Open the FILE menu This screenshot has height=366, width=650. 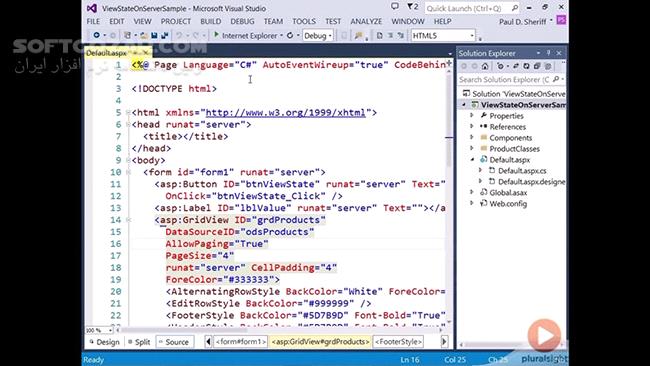pyautogui.click(x=93, y=21)
